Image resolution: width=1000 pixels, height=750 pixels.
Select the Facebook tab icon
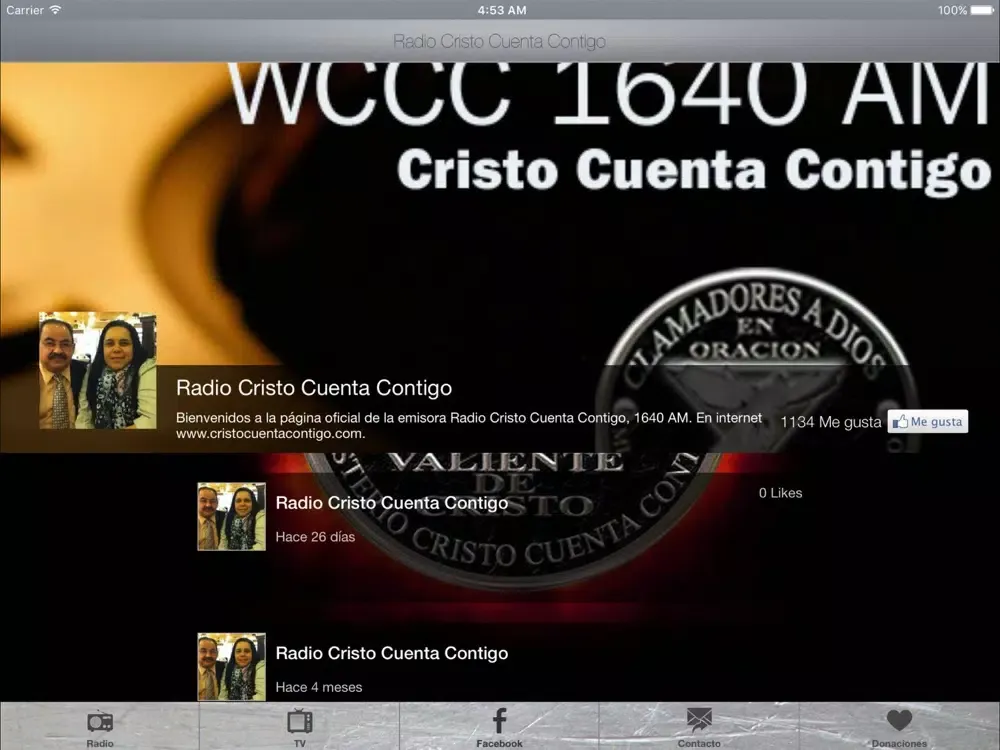click(x=499, y=721)
